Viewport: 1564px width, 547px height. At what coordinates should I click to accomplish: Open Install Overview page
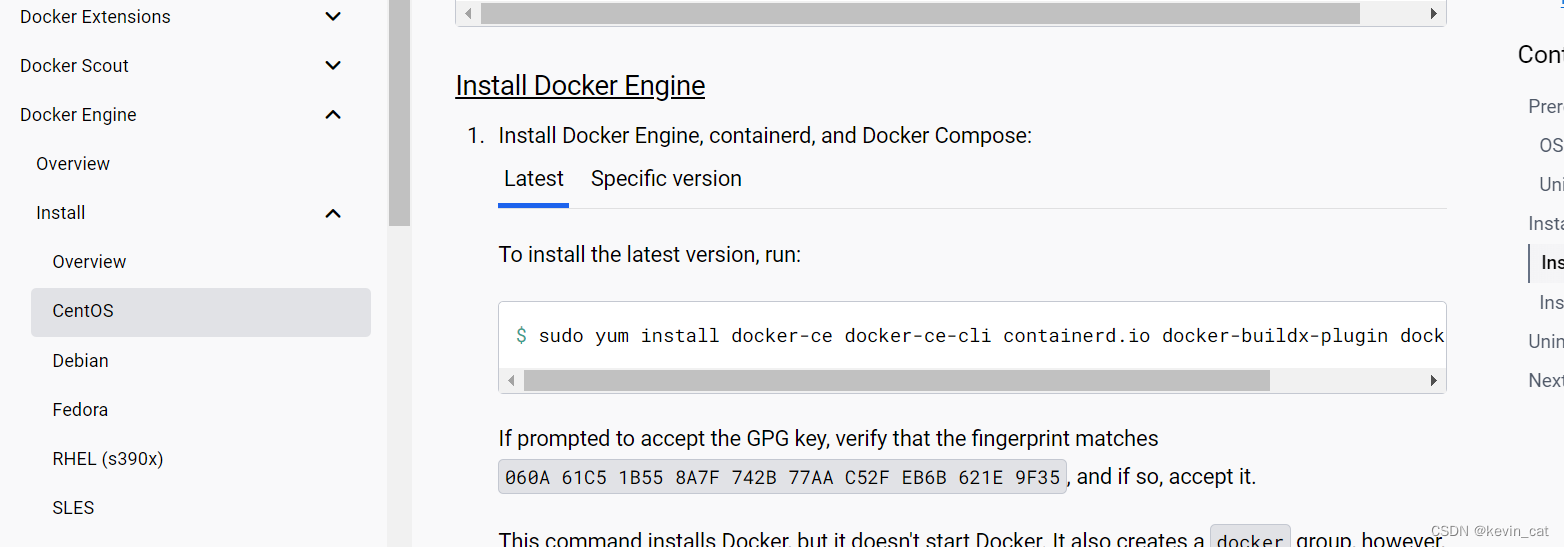click(x=89, y=262)
